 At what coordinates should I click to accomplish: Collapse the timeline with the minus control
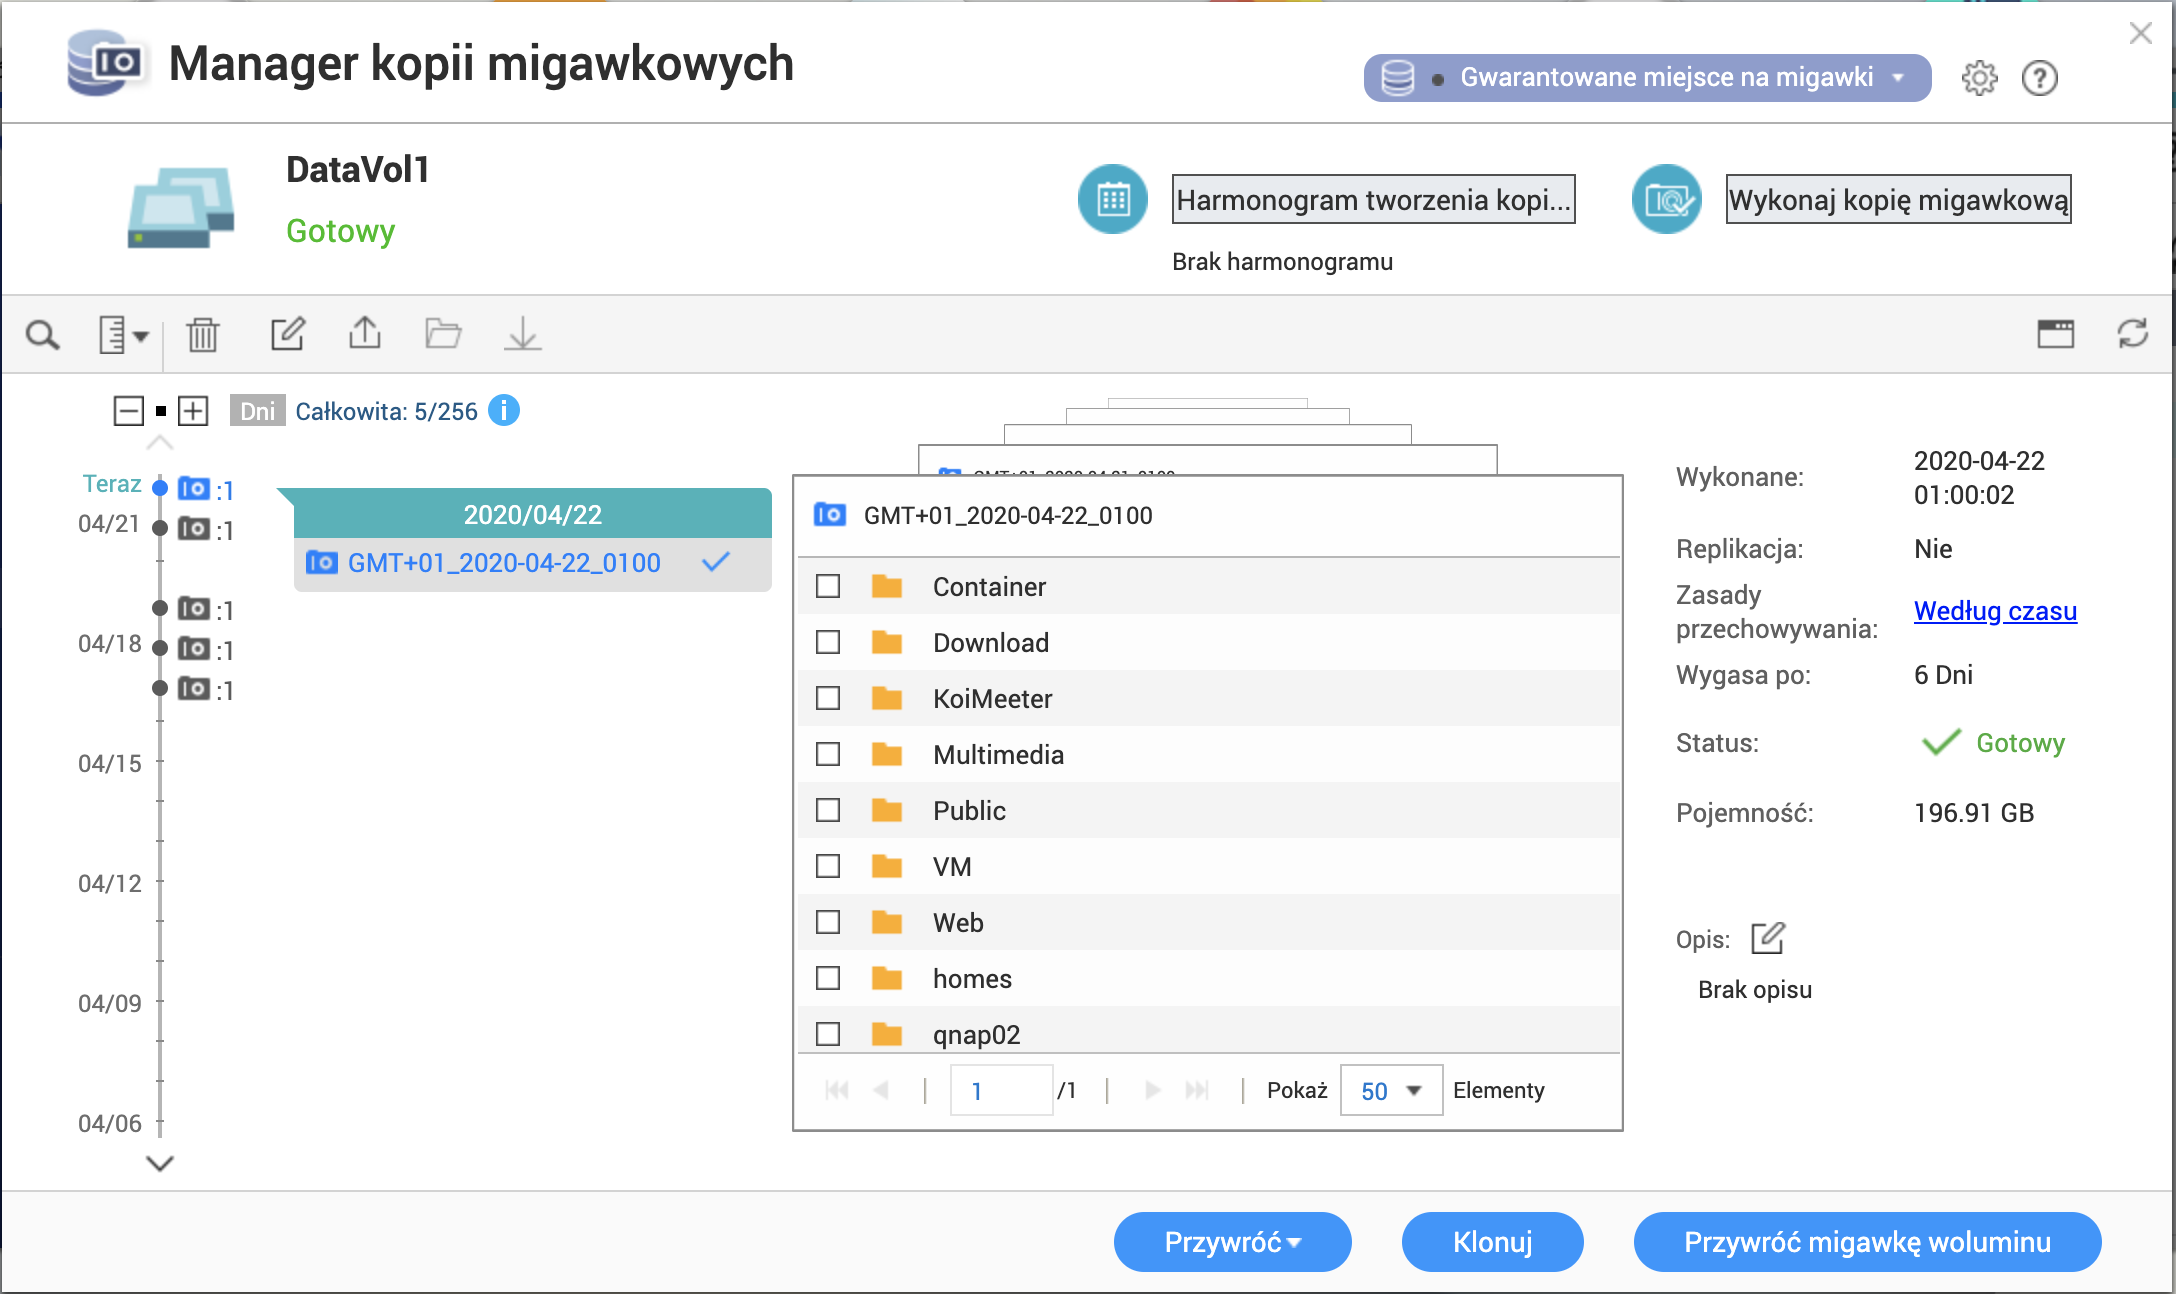tap(128, 411)
